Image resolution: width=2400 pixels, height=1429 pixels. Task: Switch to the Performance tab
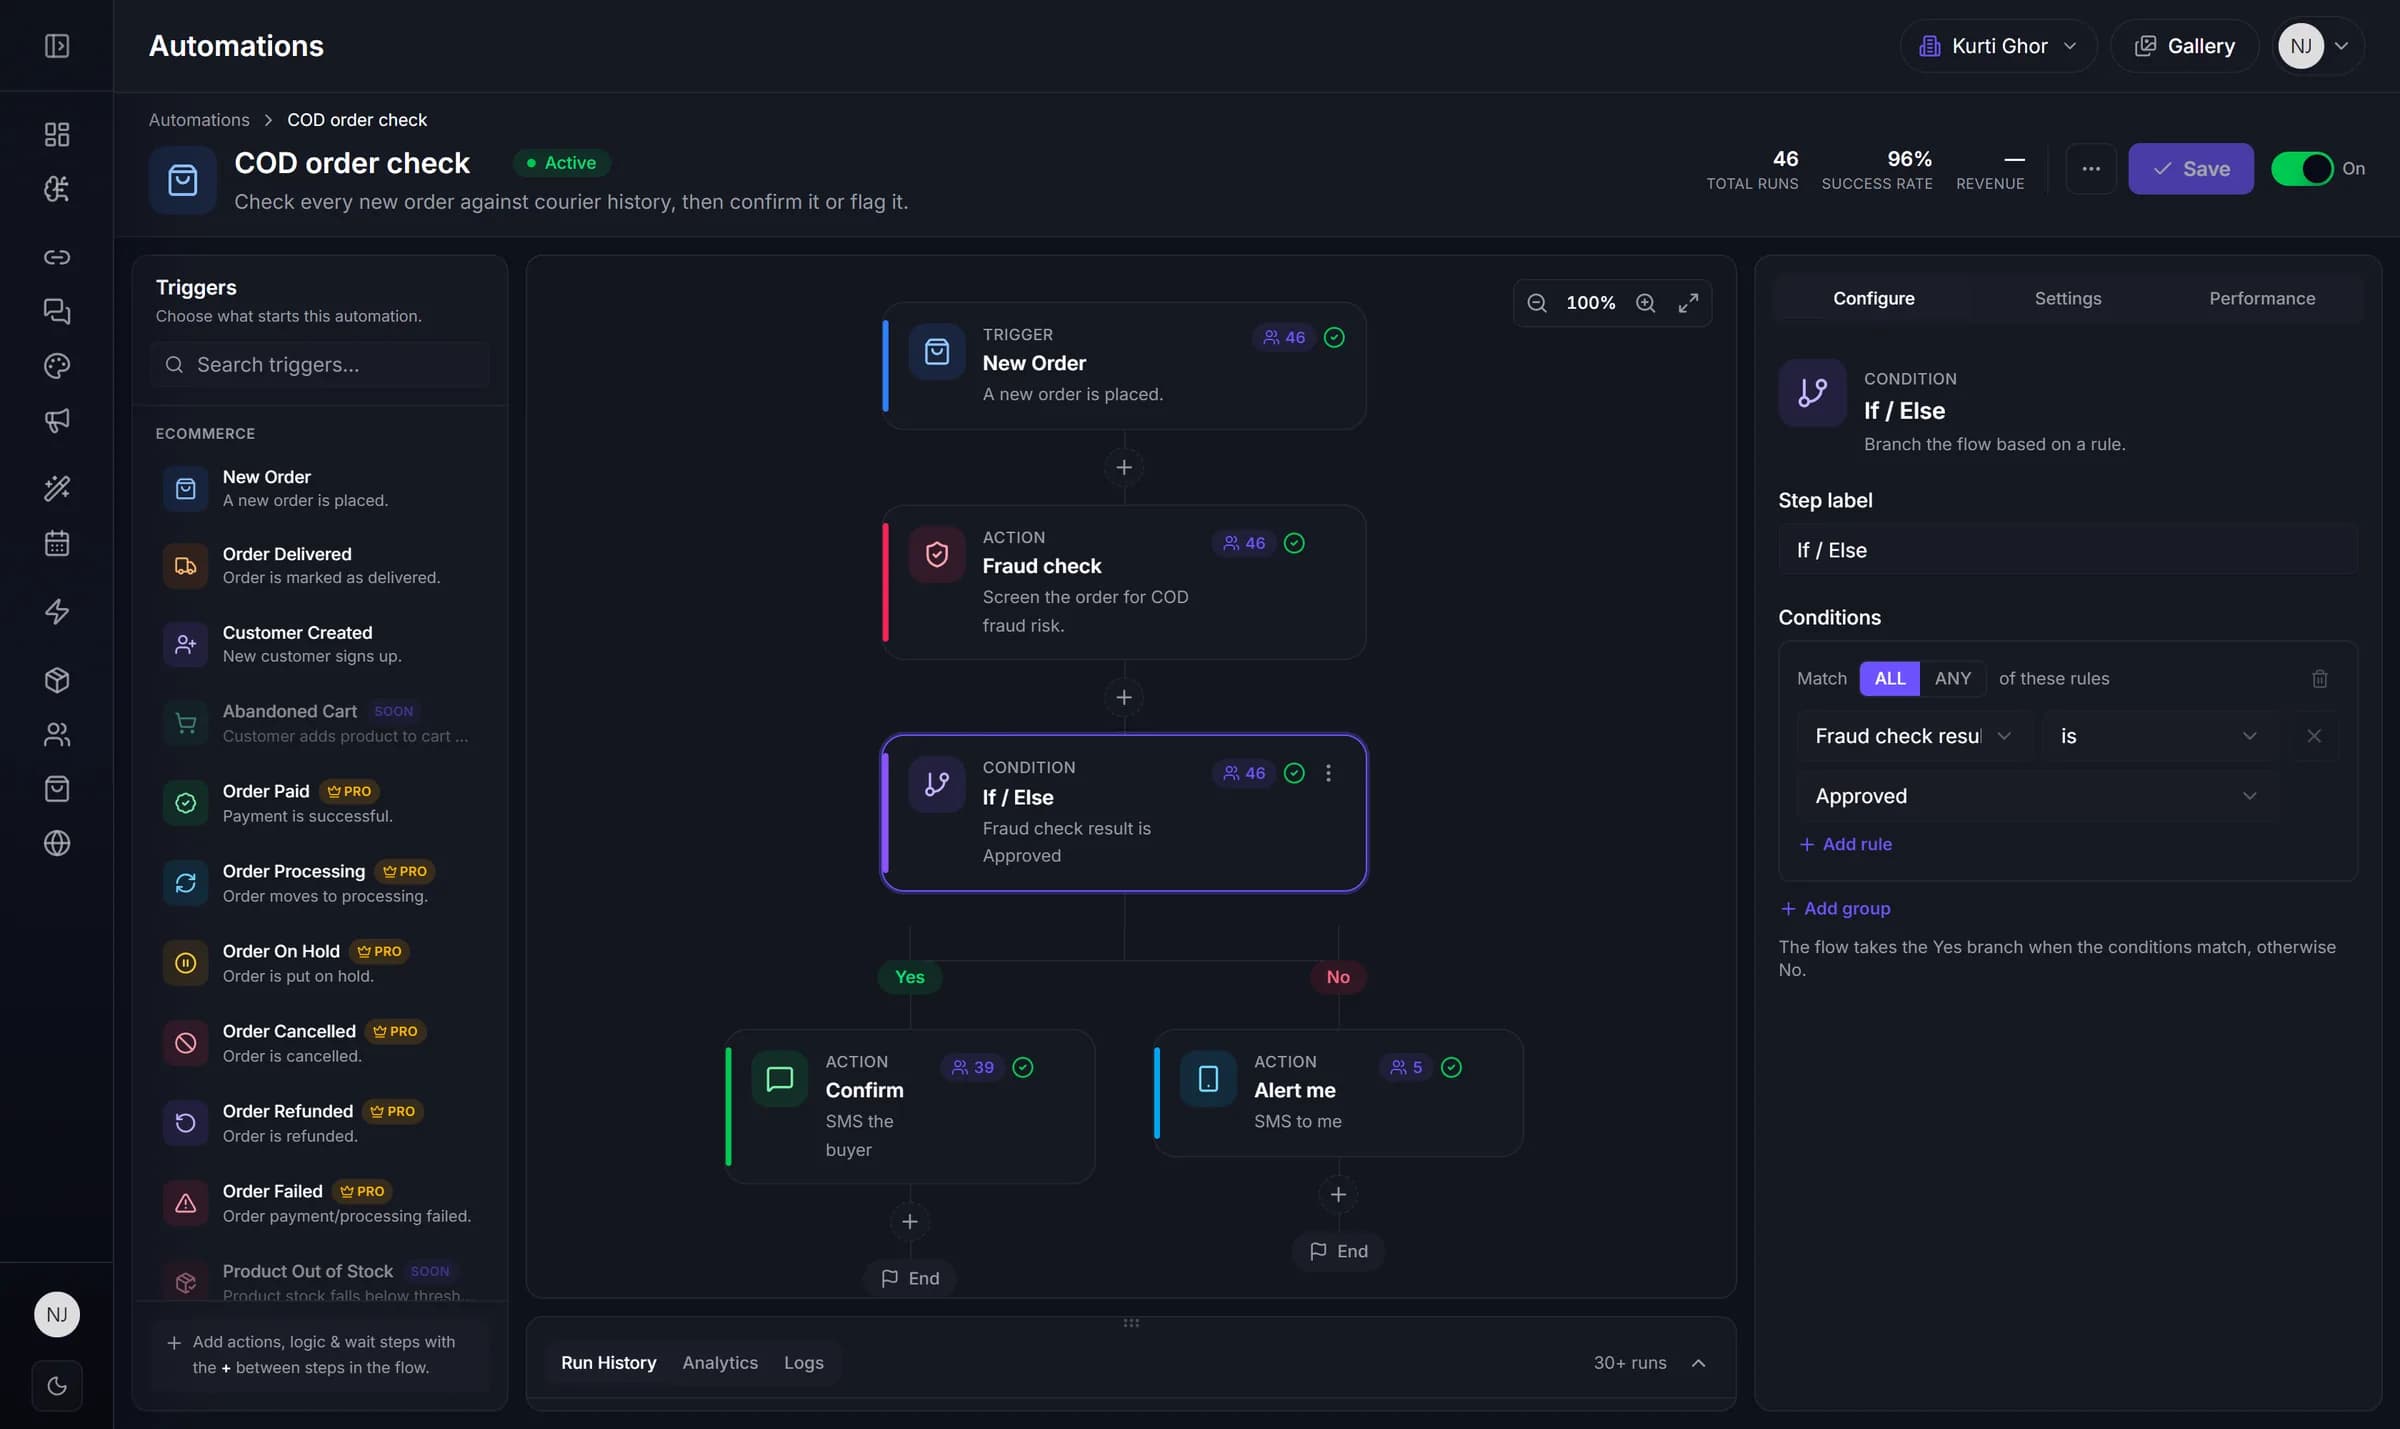pos(2262,299)
